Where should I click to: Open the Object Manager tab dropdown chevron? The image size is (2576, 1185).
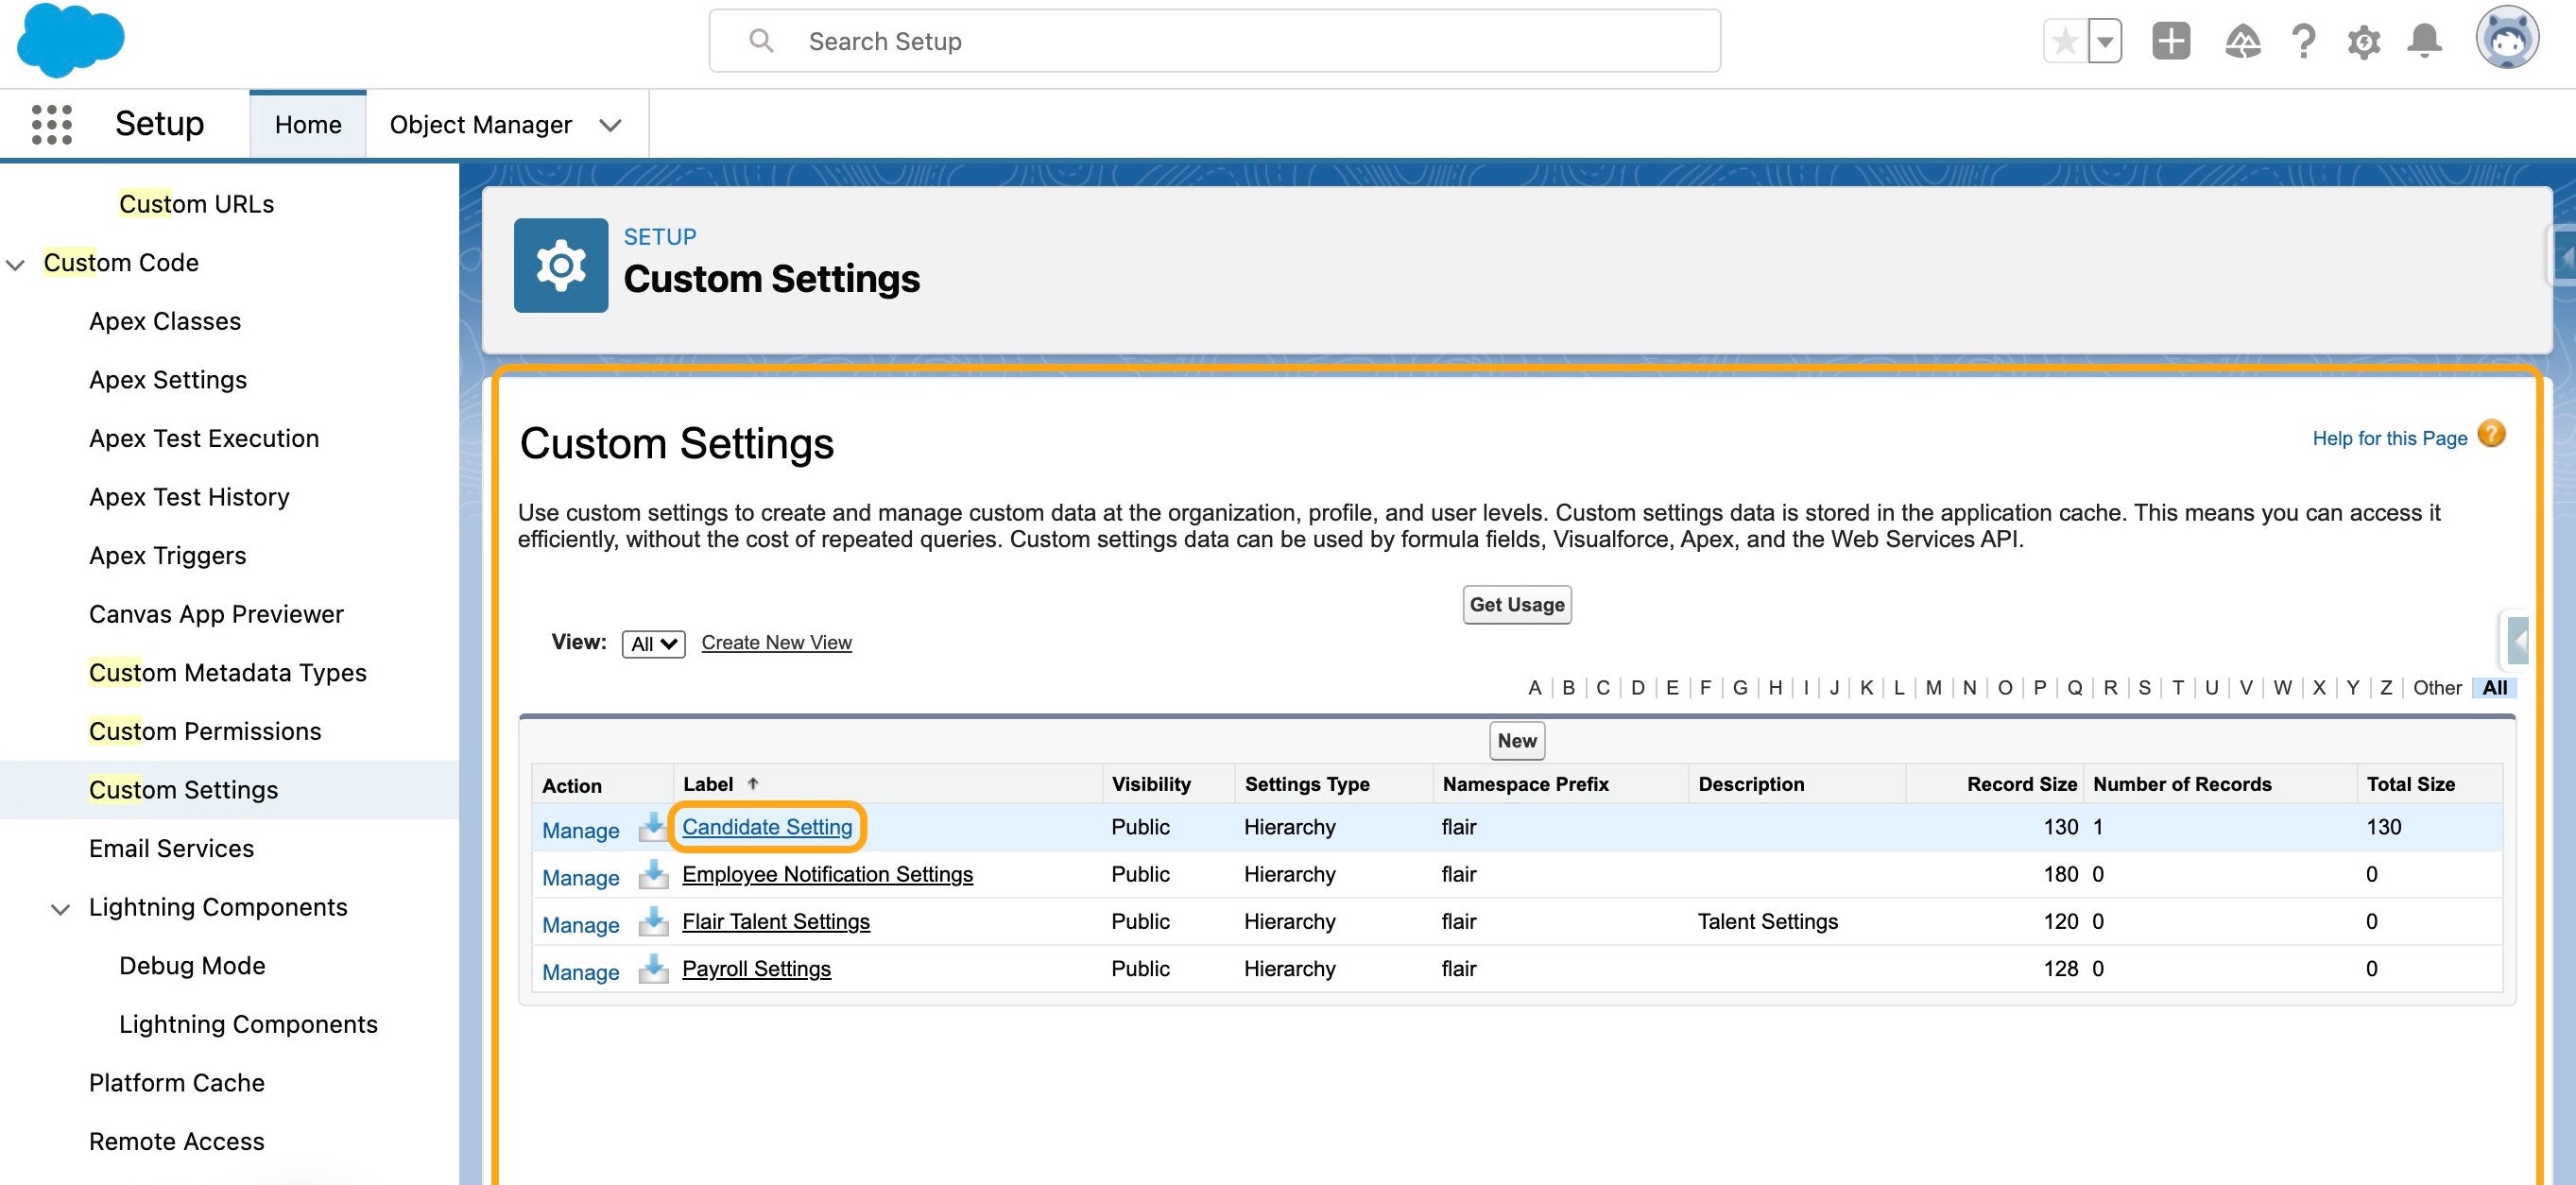[610, 125]
